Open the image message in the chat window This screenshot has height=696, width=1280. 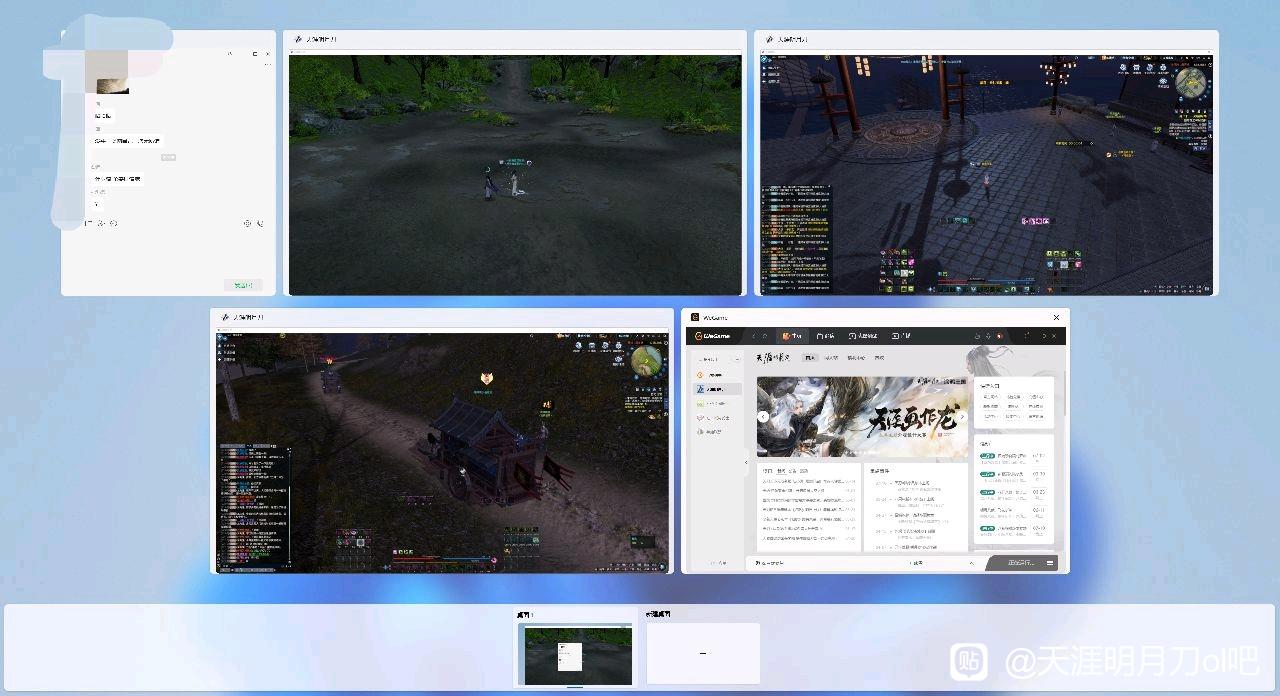coord(112,86)
